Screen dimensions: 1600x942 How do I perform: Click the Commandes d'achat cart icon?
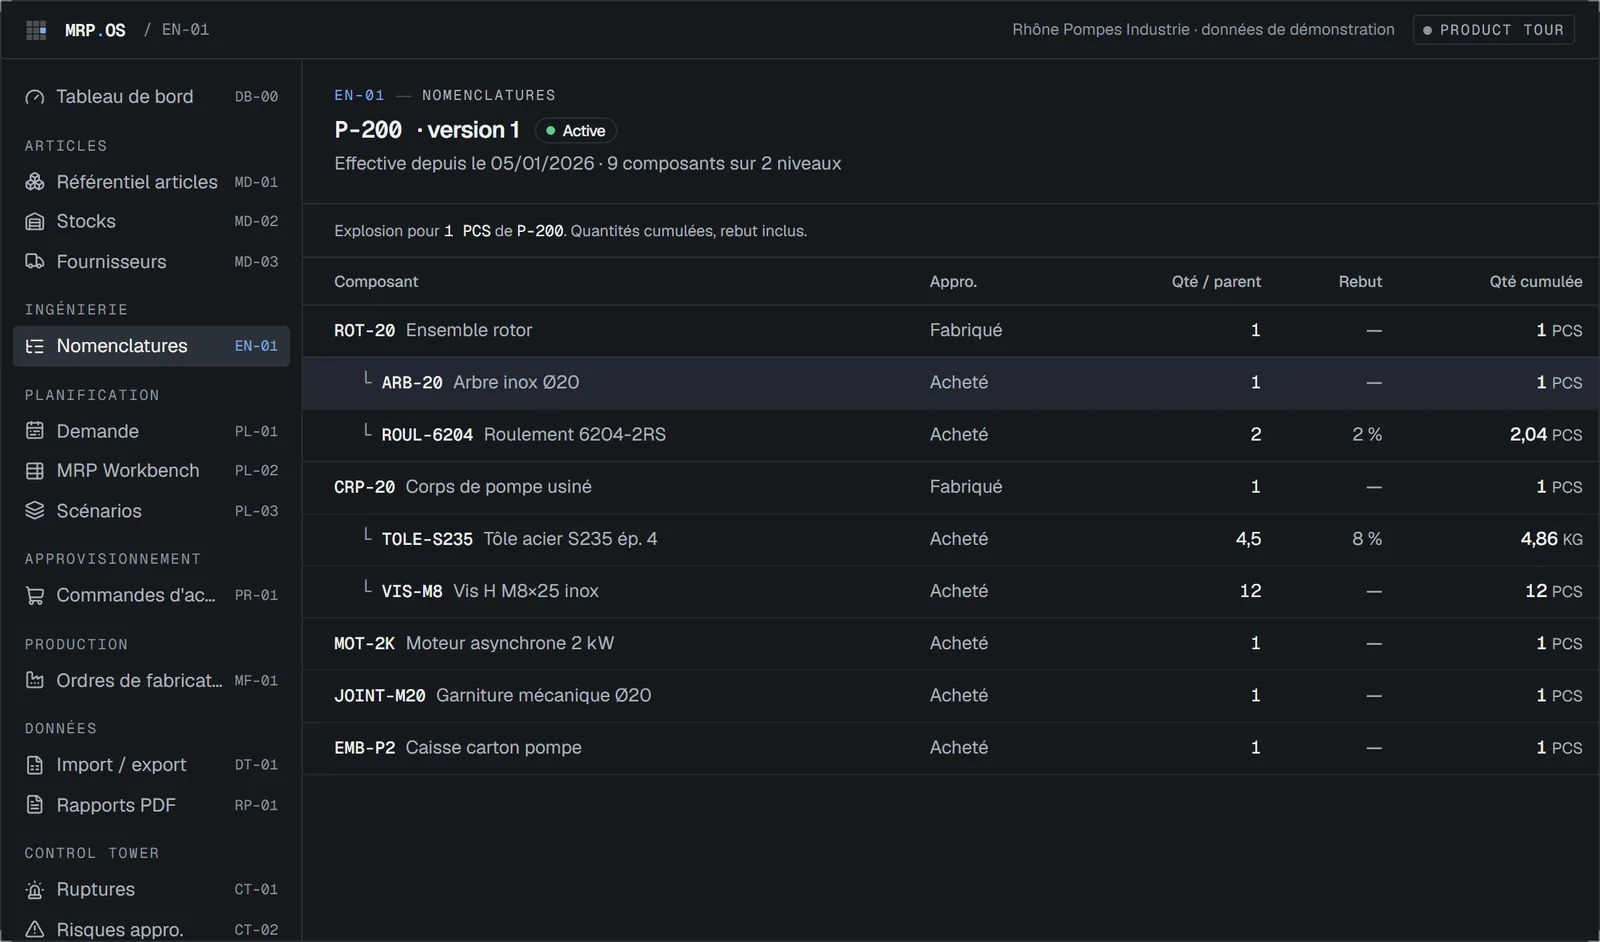(35, 596)
